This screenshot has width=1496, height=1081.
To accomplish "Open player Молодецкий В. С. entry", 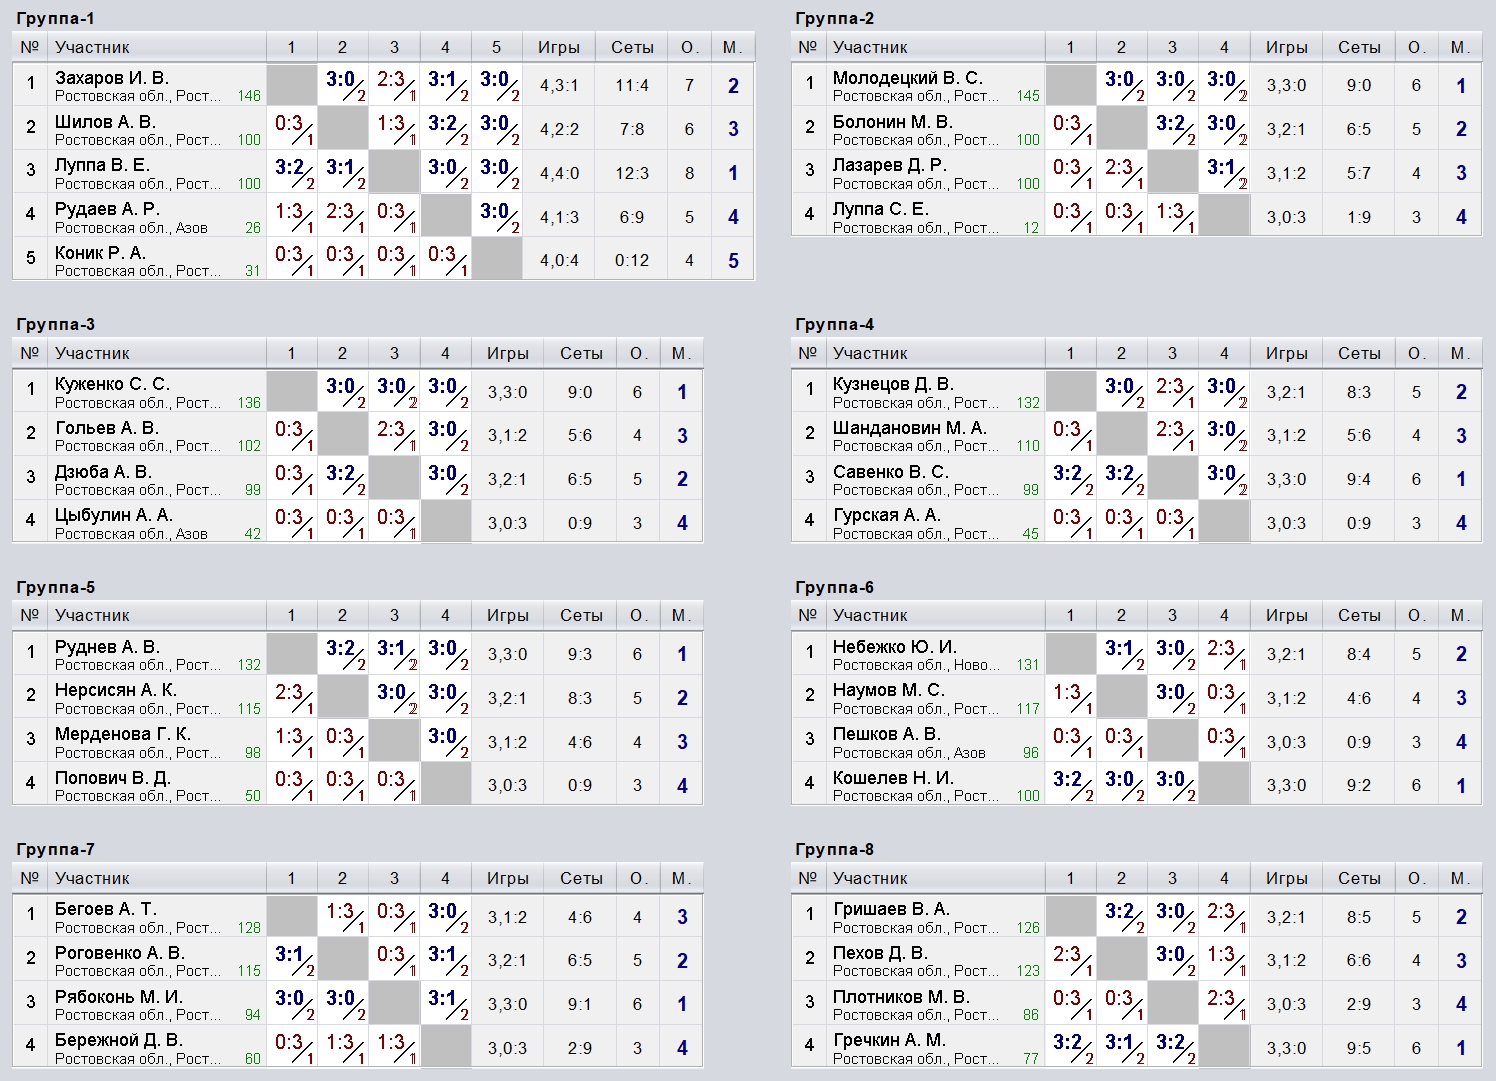I will pyautogui.click(x=908, y=78).
